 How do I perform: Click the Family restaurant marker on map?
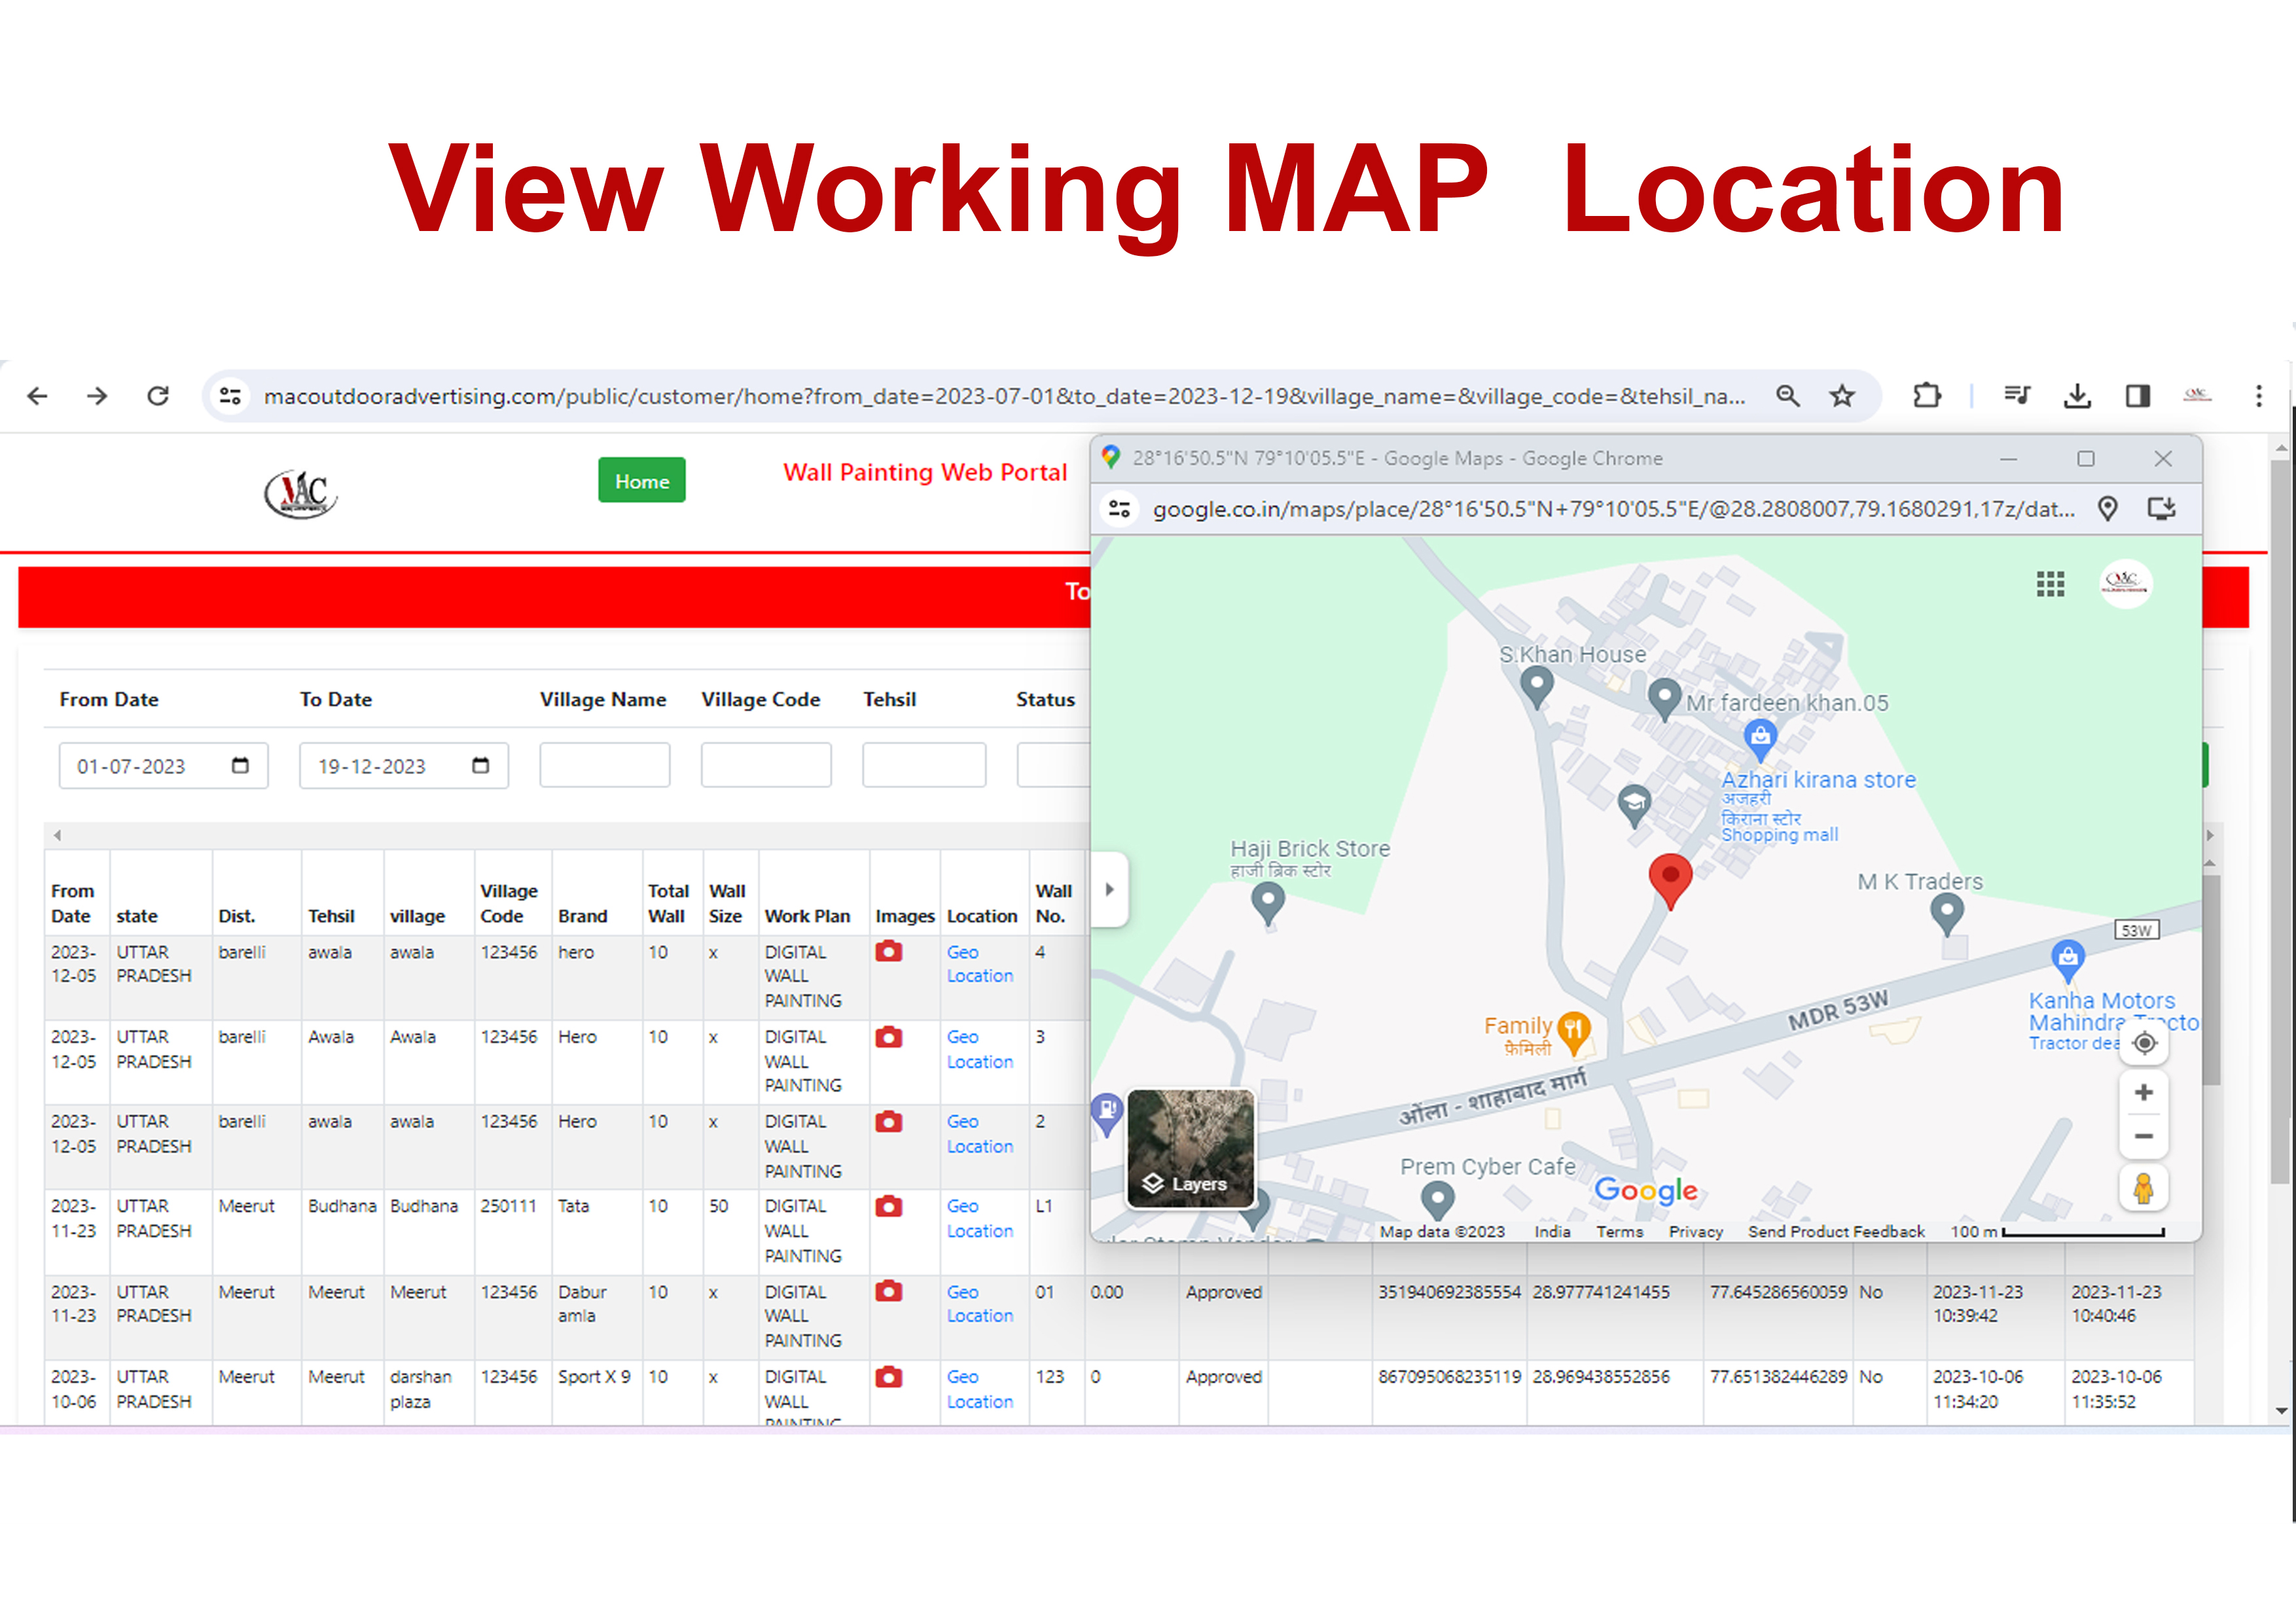click(1574, 1034)
